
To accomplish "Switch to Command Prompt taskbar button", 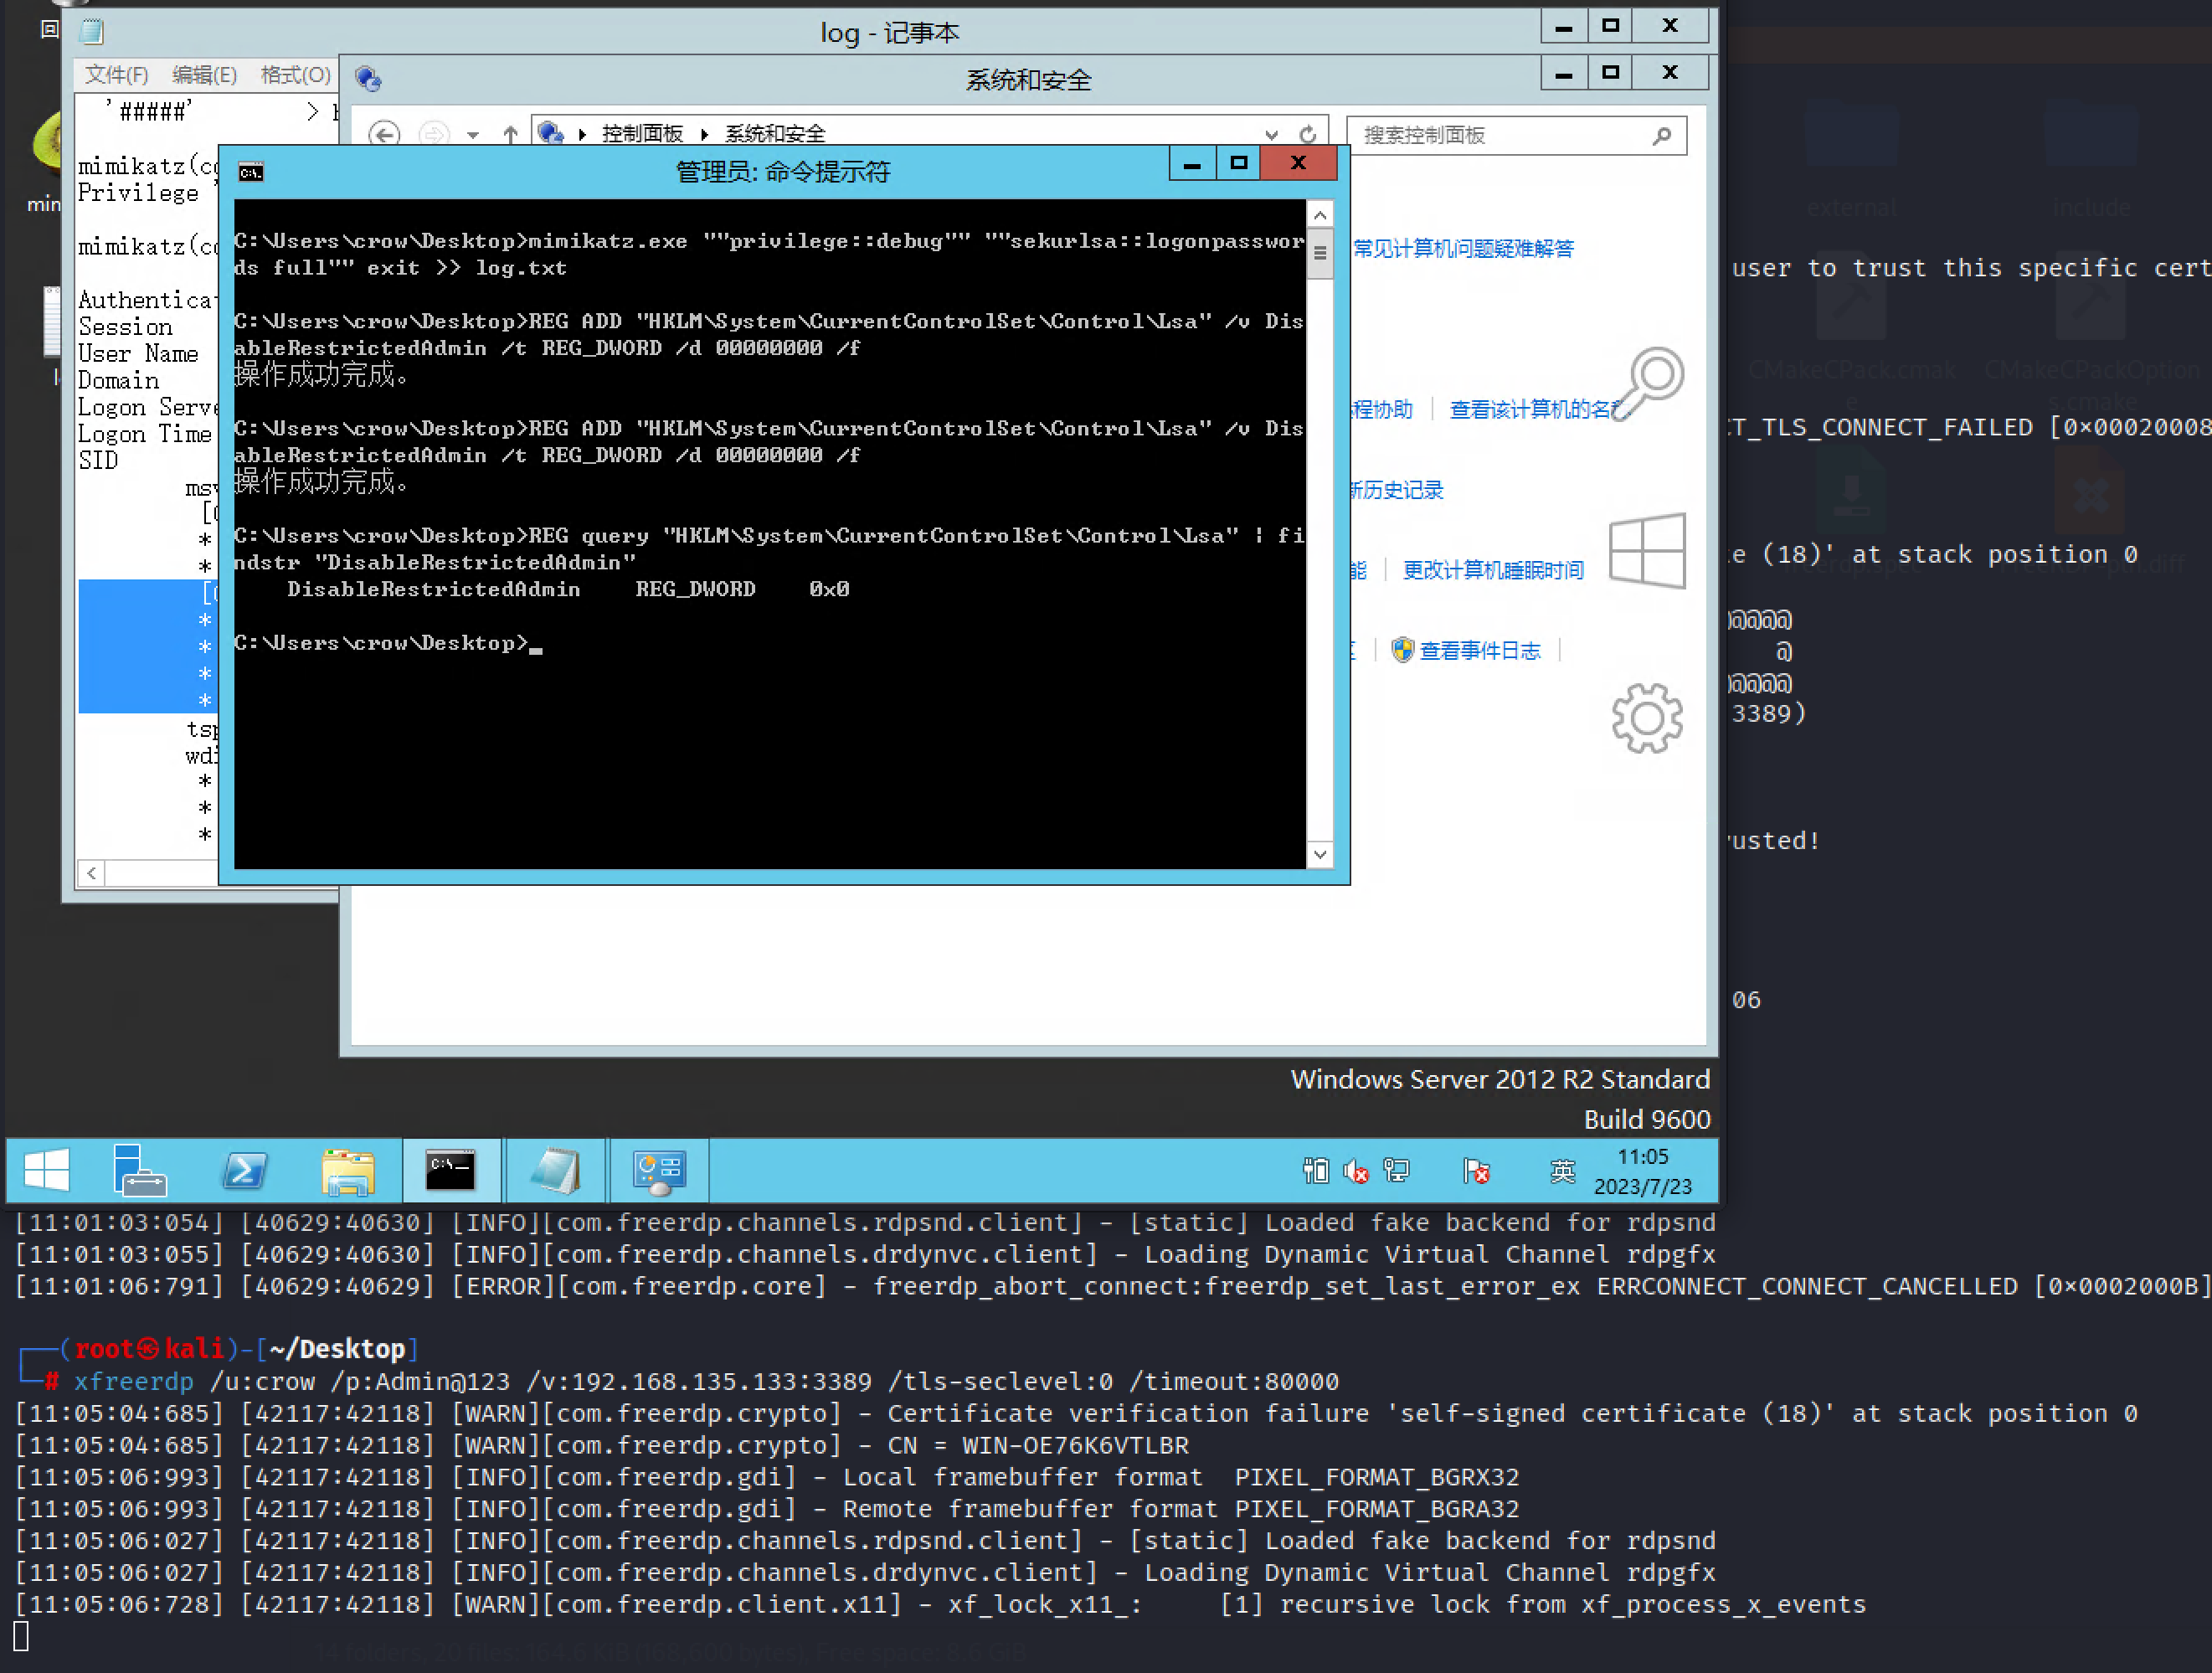I will [x=451, y=1170].
